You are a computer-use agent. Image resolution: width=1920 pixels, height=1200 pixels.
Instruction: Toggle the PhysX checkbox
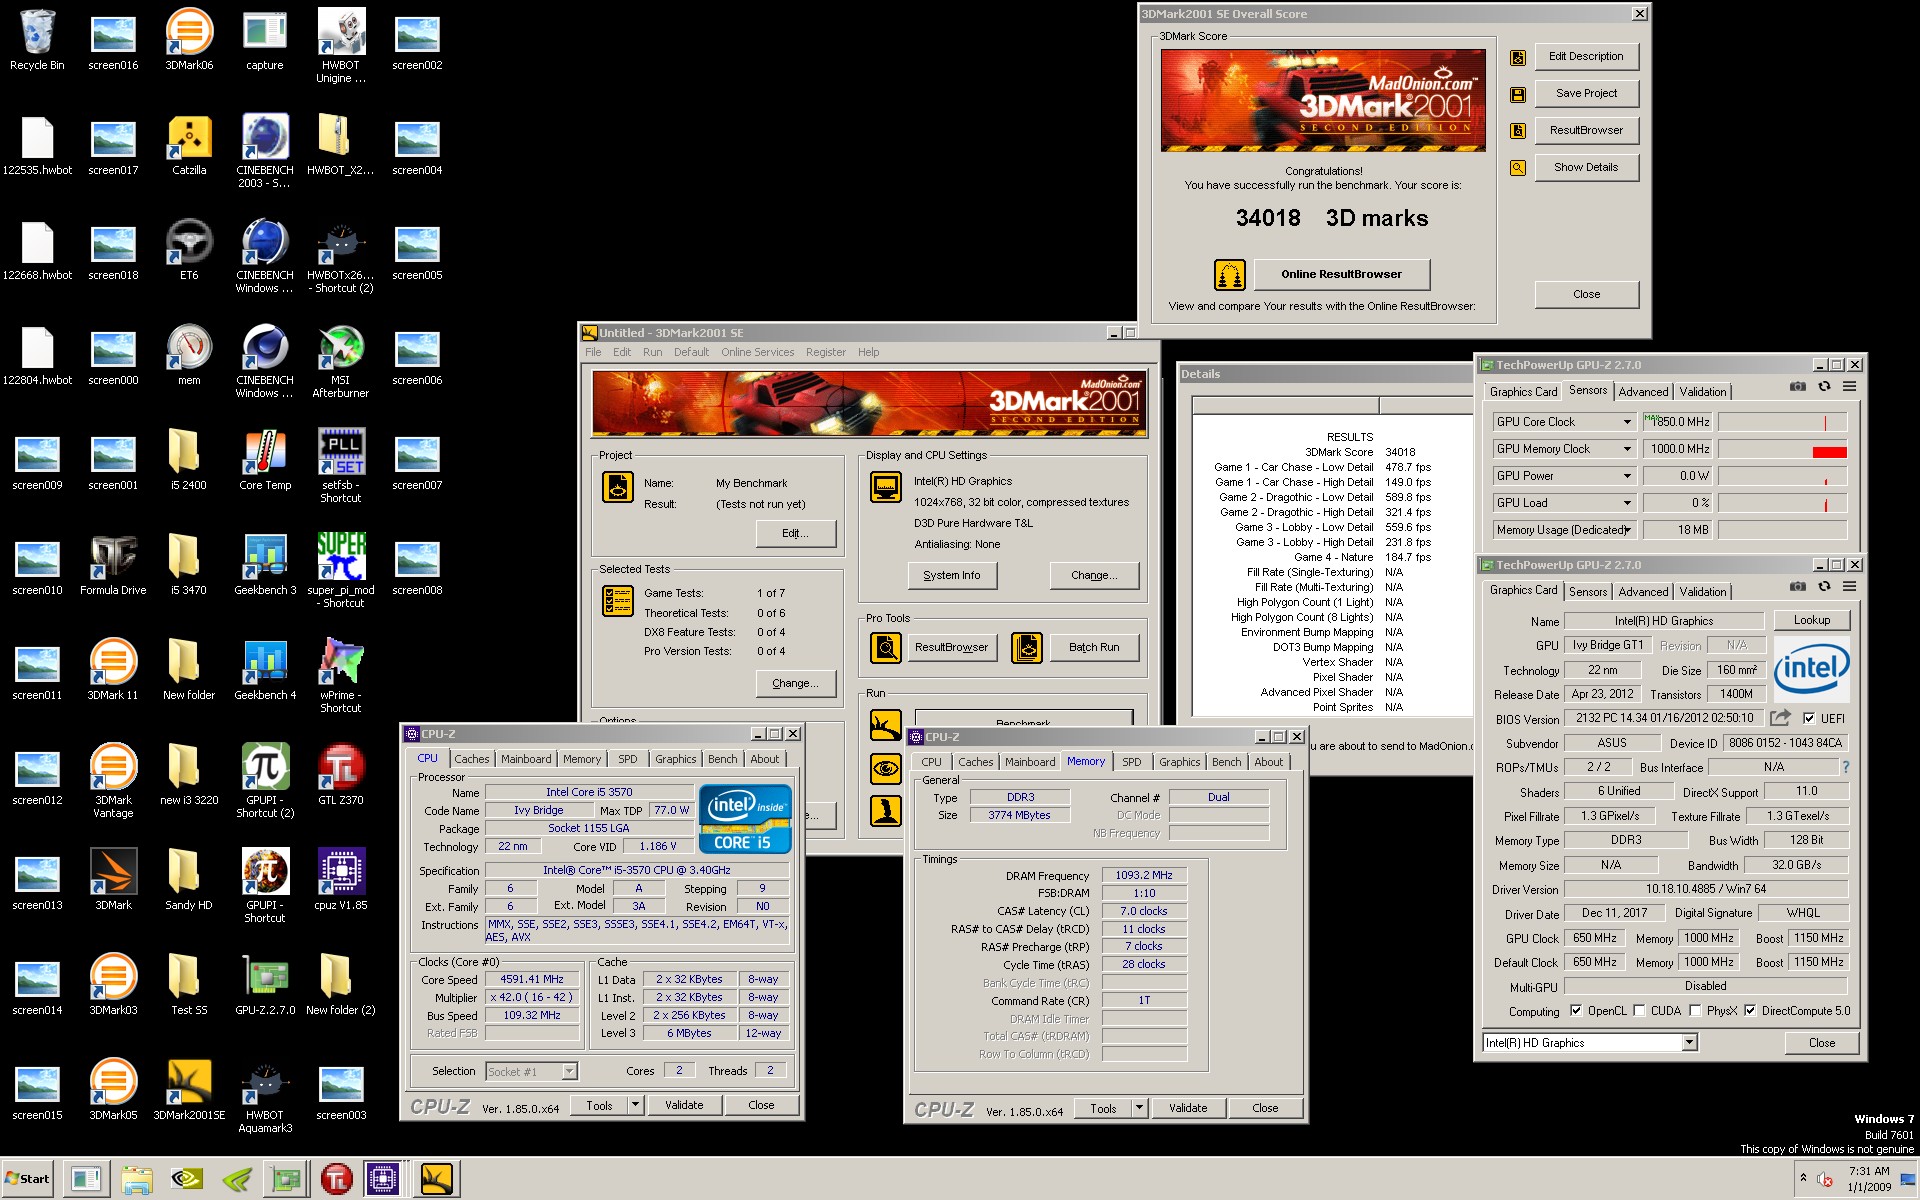tap(1695, 1011)
